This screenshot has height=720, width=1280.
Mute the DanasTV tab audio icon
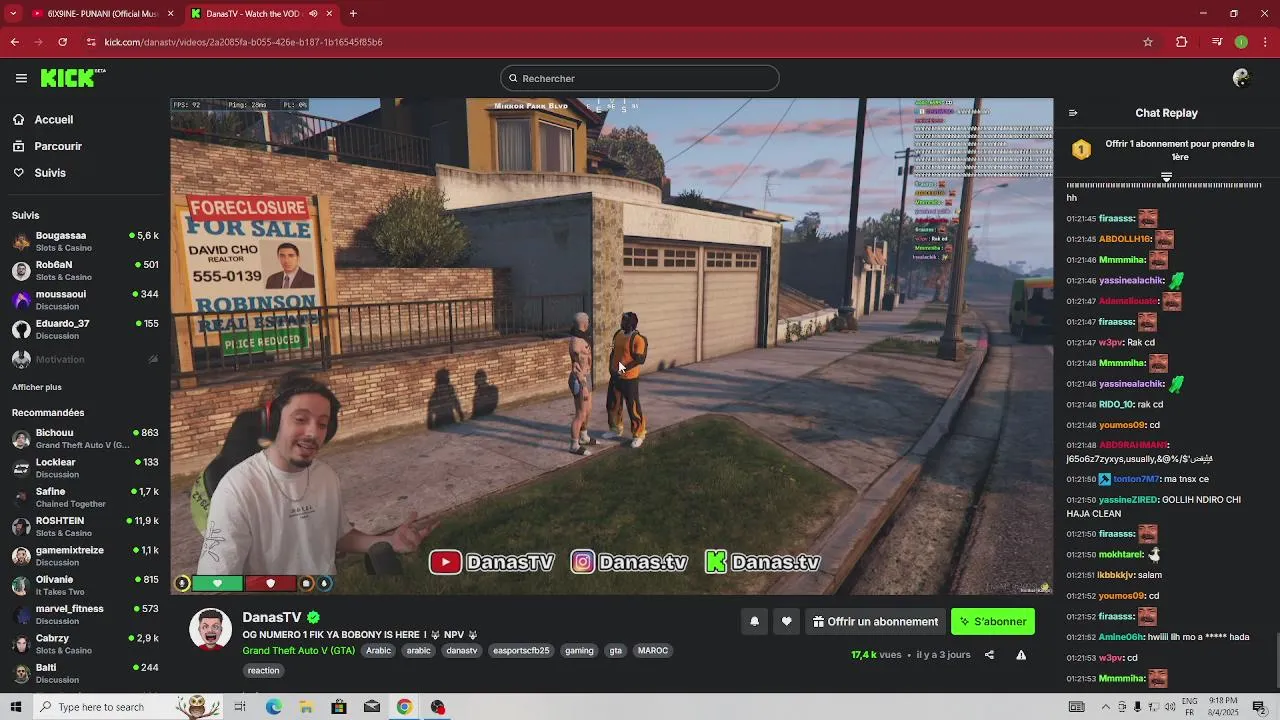click(x=313, y=14)
